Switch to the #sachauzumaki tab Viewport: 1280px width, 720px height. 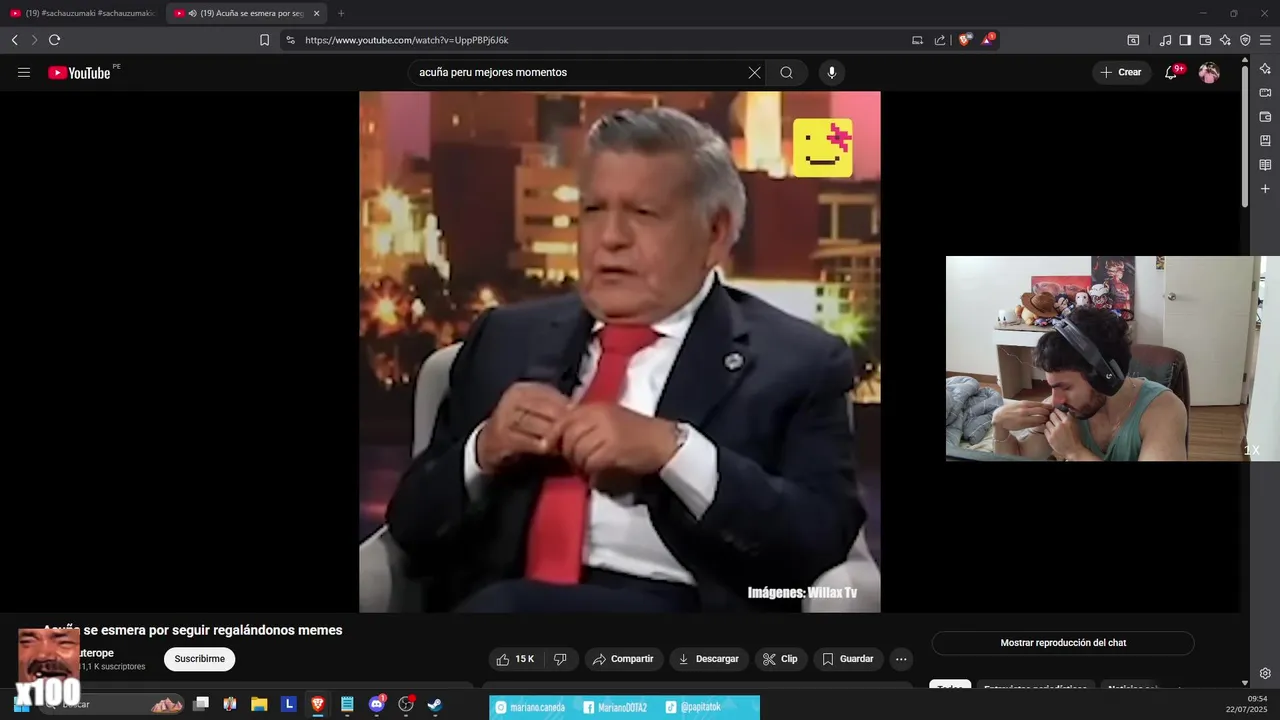[83, 13]
